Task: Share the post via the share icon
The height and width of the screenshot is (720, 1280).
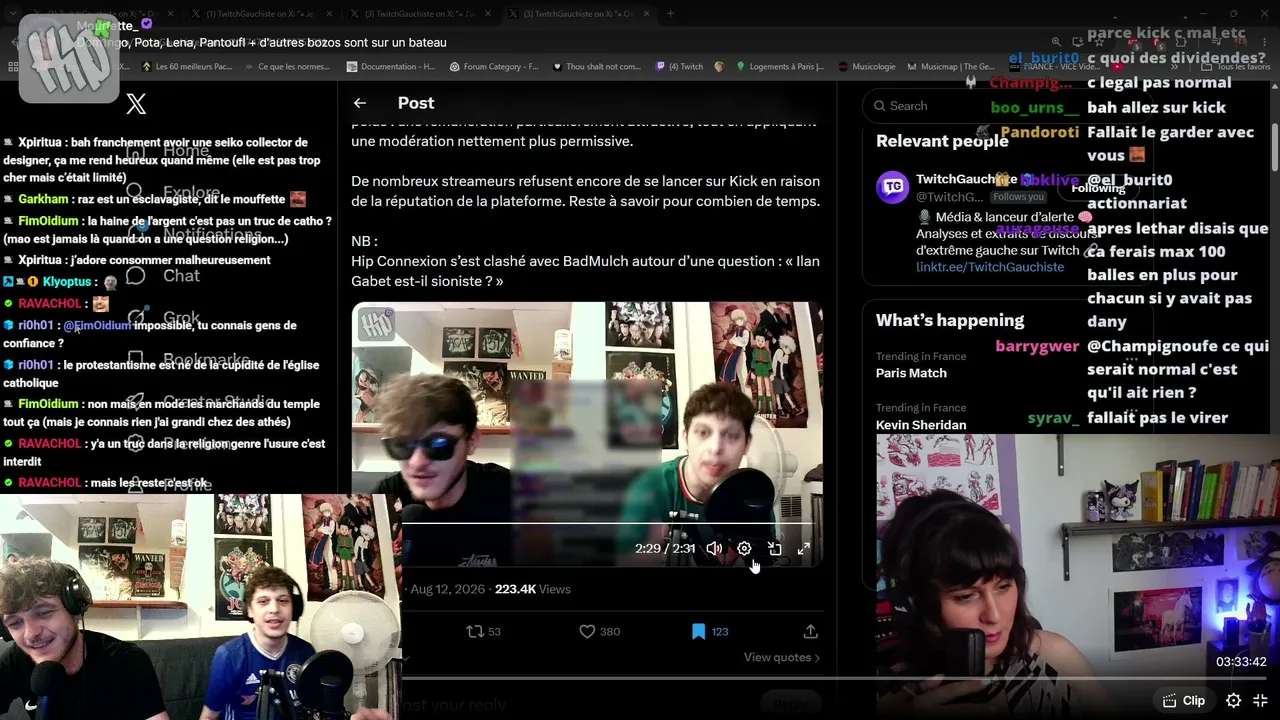Action: click(810, 631)
